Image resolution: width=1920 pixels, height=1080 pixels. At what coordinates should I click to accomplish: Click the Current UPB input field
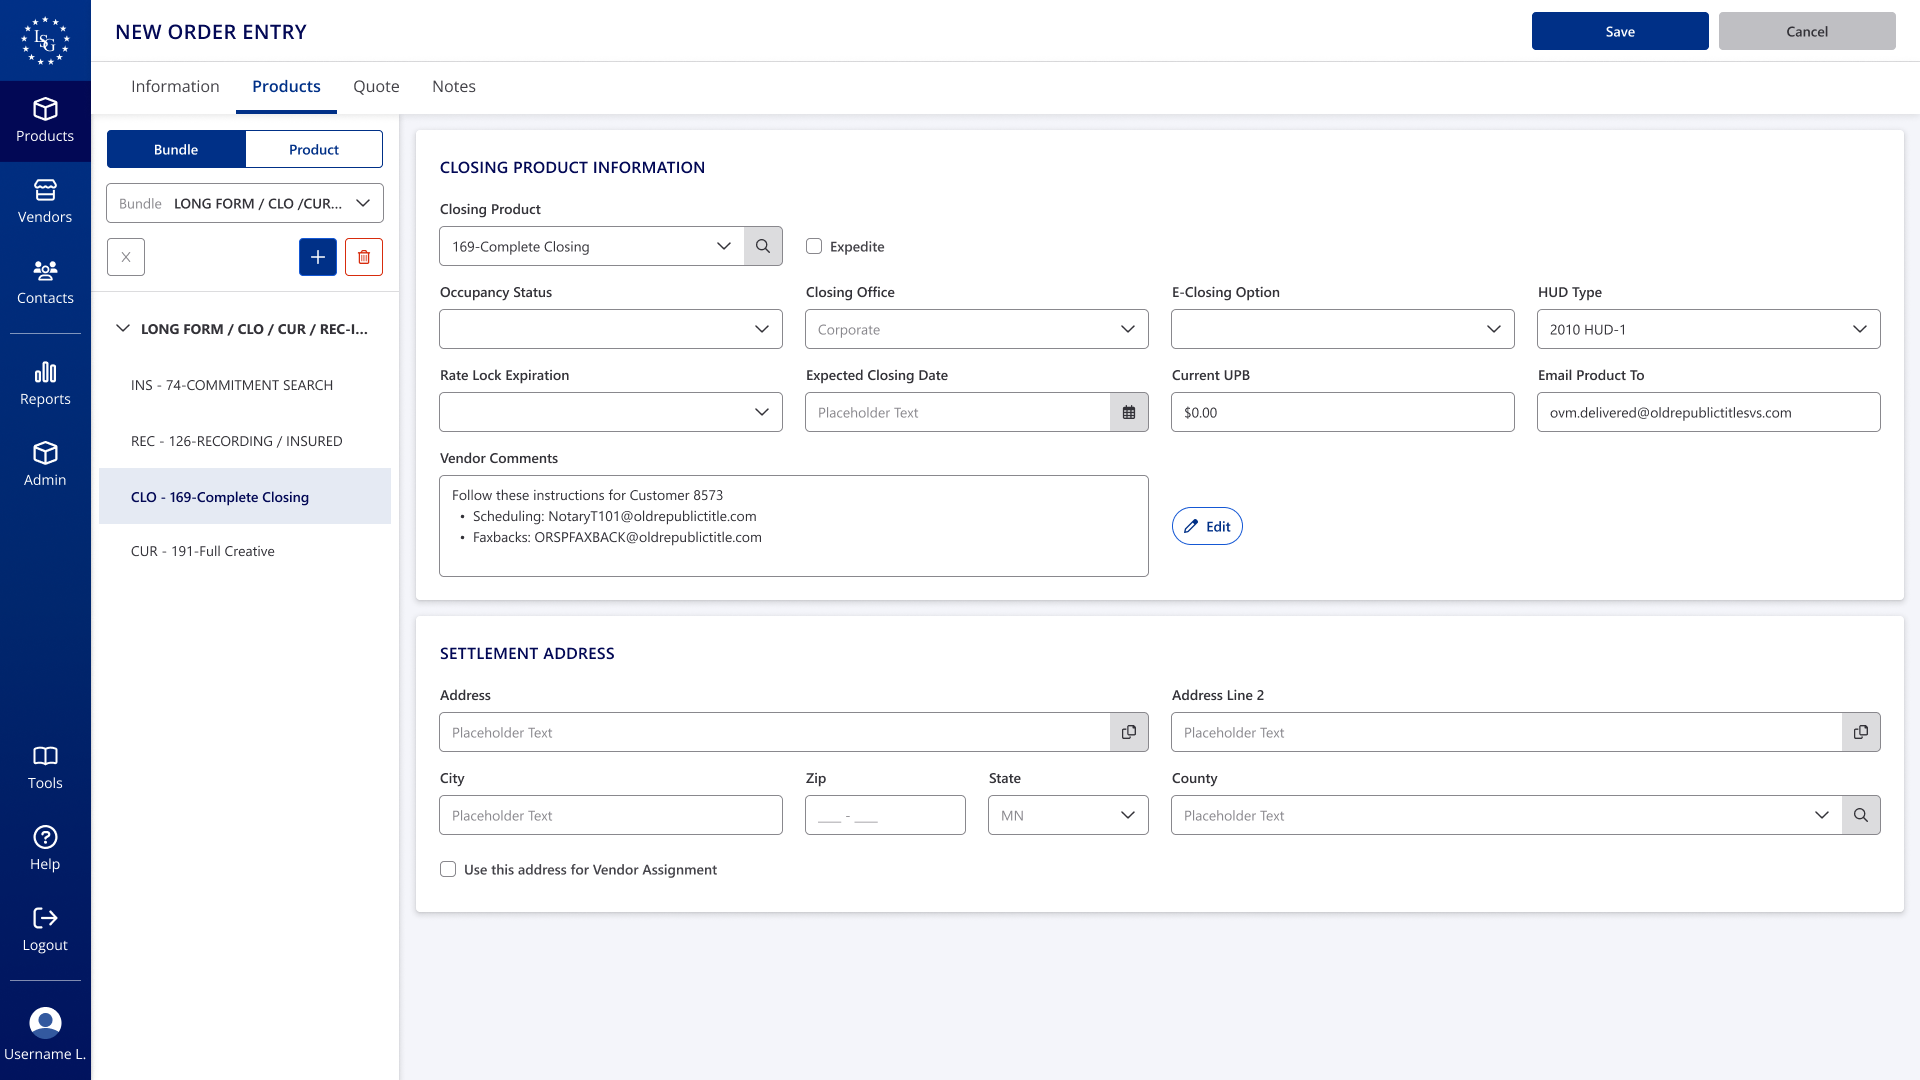pyautogui.click(x=1342, y=412)
